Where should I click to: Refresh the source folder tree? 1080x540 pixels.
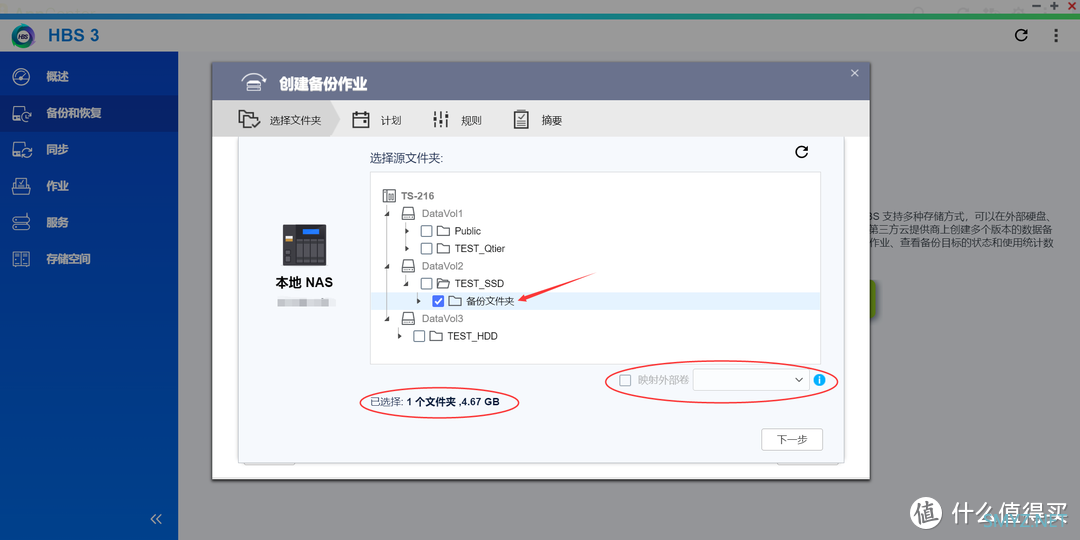pos(802,152)
